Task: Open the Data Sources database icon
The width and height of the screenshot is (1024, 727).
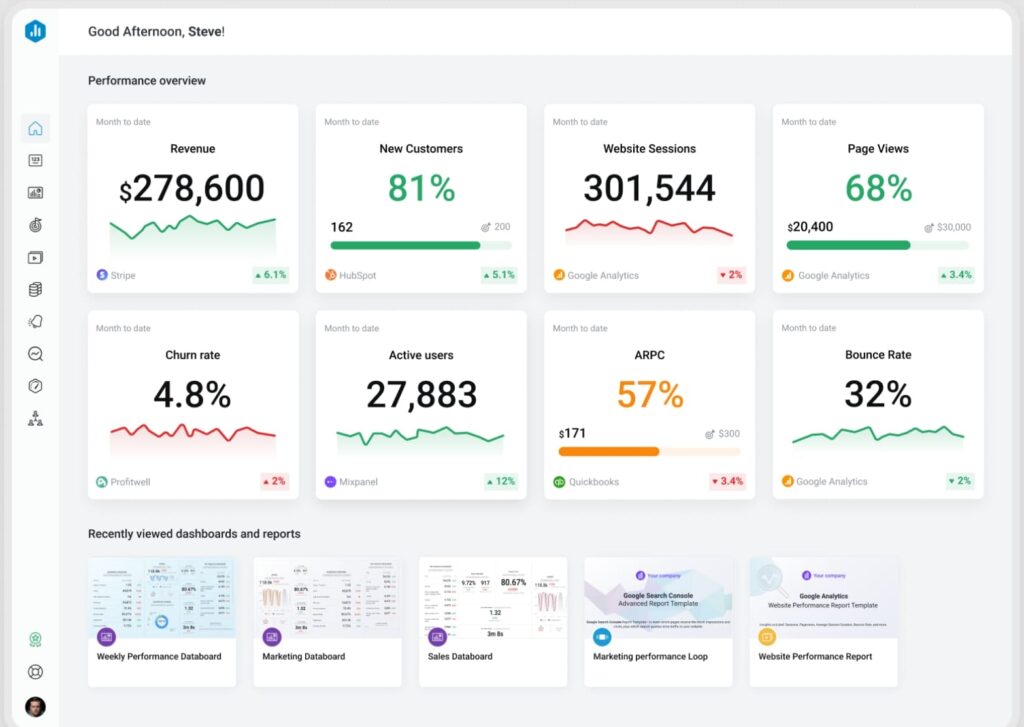Action: click(x=34, y=289)
